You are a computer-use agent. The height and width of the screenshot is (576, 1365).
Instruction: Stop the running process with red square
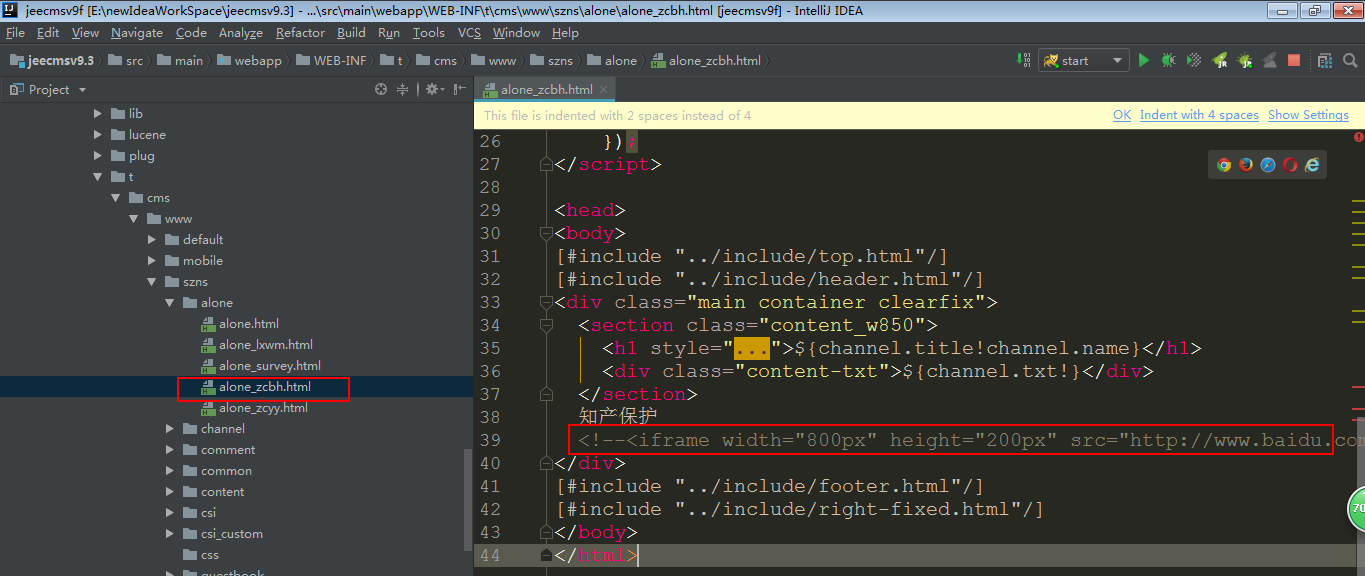pyautogui.click(x=1294, y=60)
